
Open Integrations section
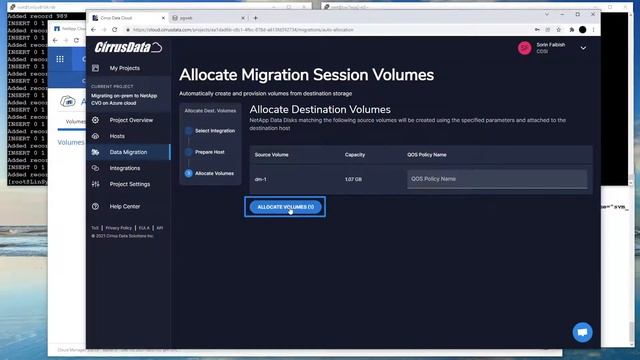pos(124,168)
